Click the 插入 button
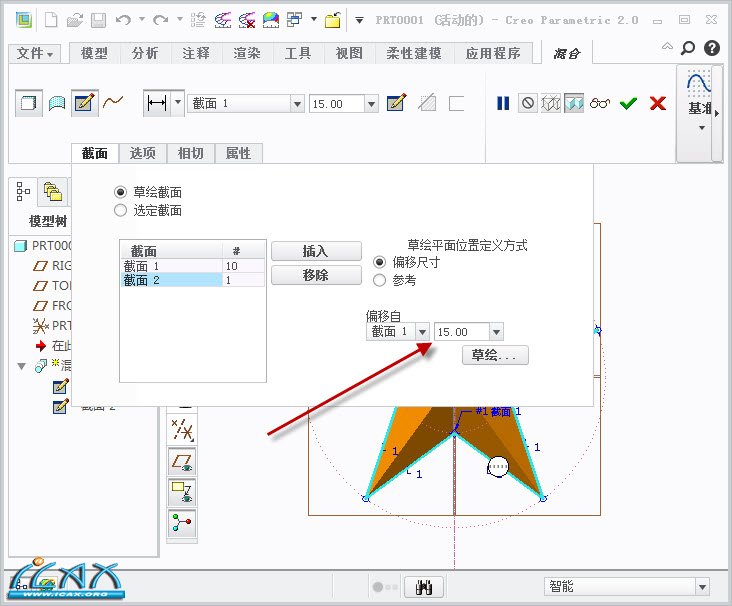Image resolution: width=732 pixels, height=606 pixels. point(316,251)
